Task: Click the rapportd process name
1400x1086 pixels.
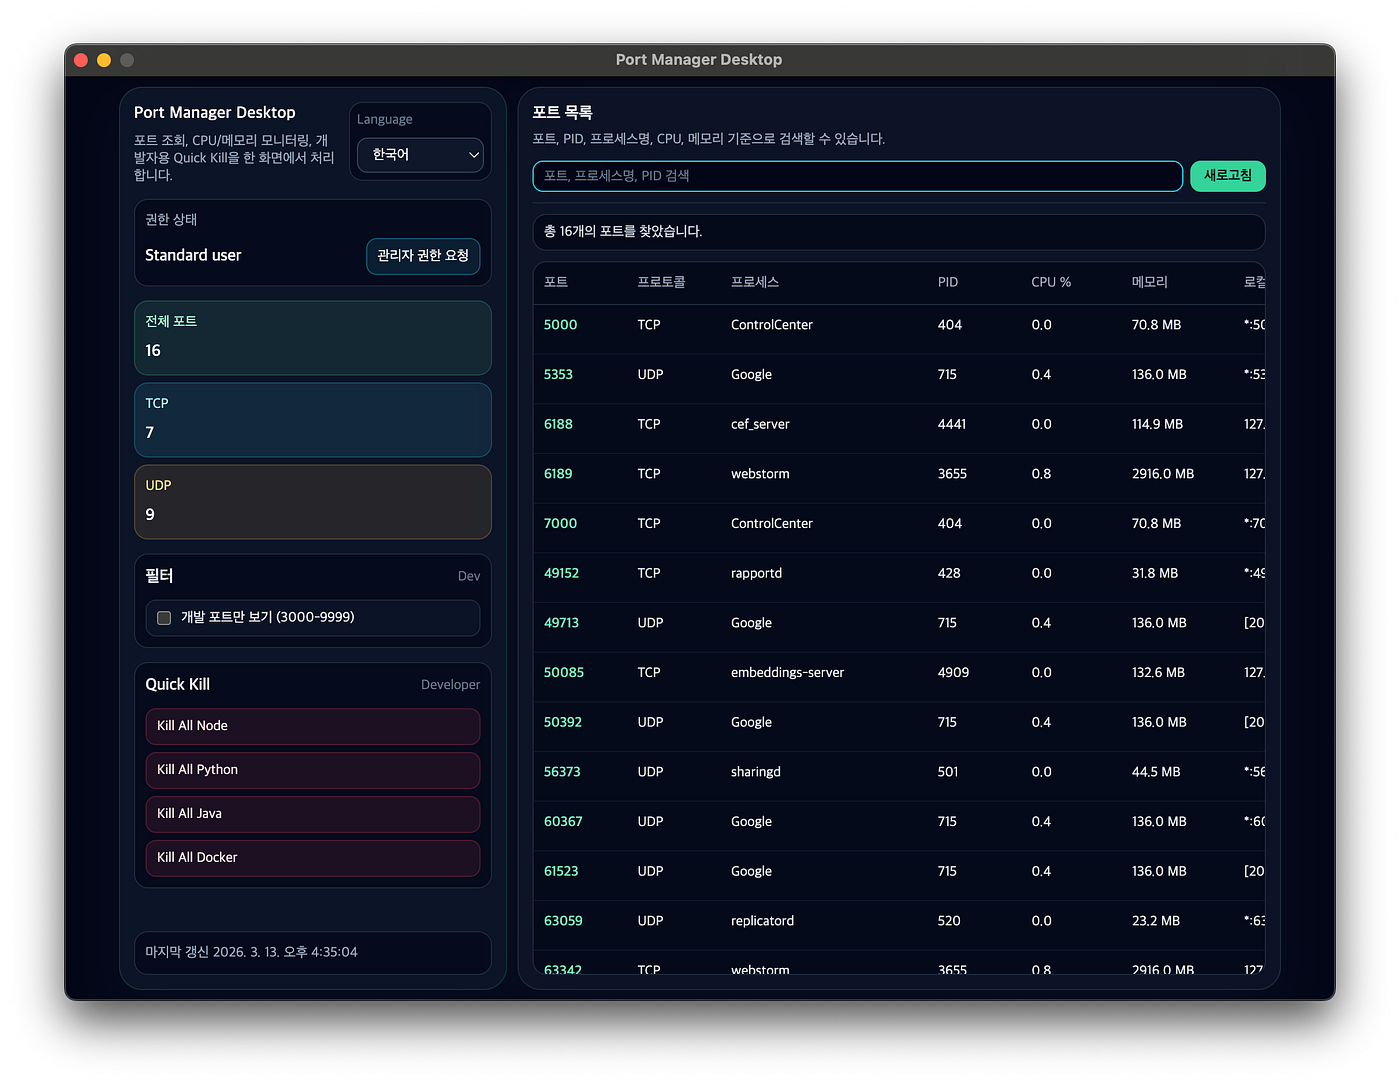Action: click(756, 573)
